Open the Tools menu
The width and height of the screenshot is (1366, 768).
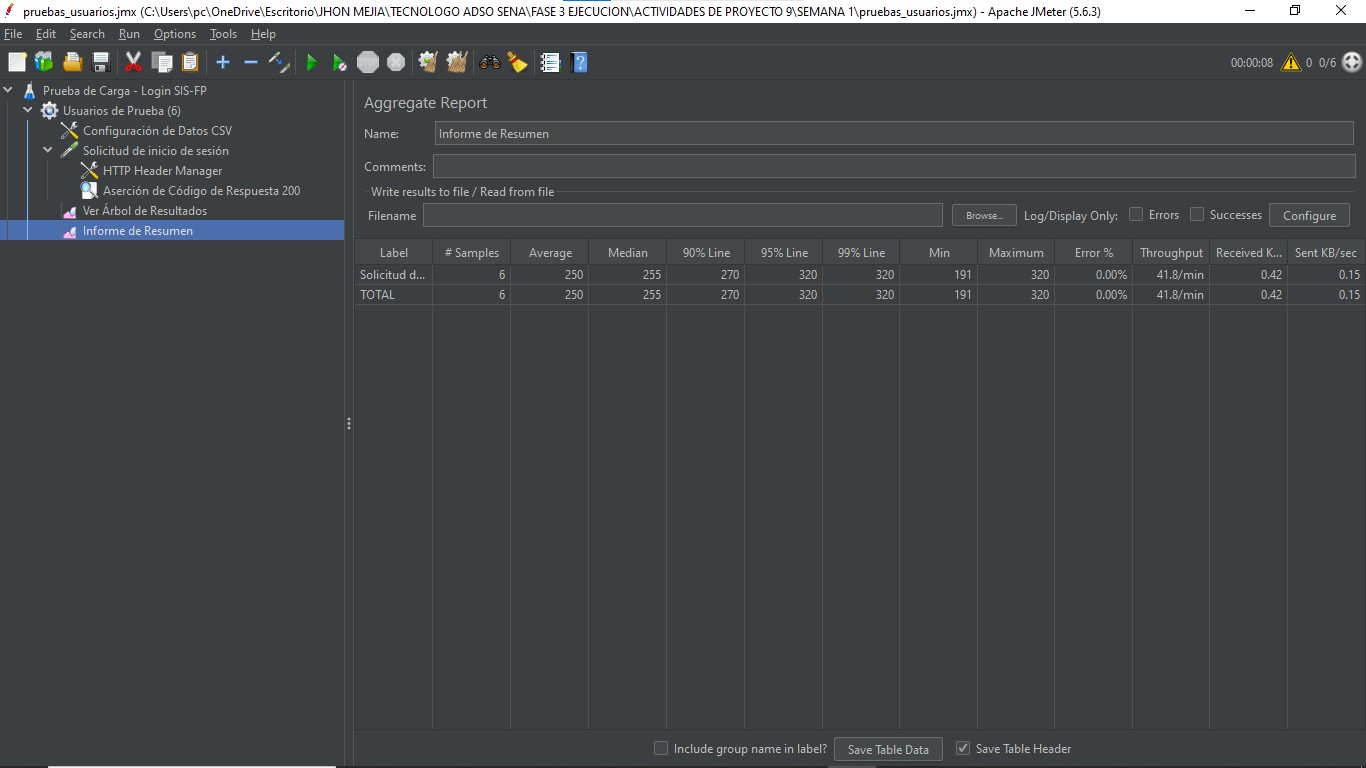[x=223, y=34]
